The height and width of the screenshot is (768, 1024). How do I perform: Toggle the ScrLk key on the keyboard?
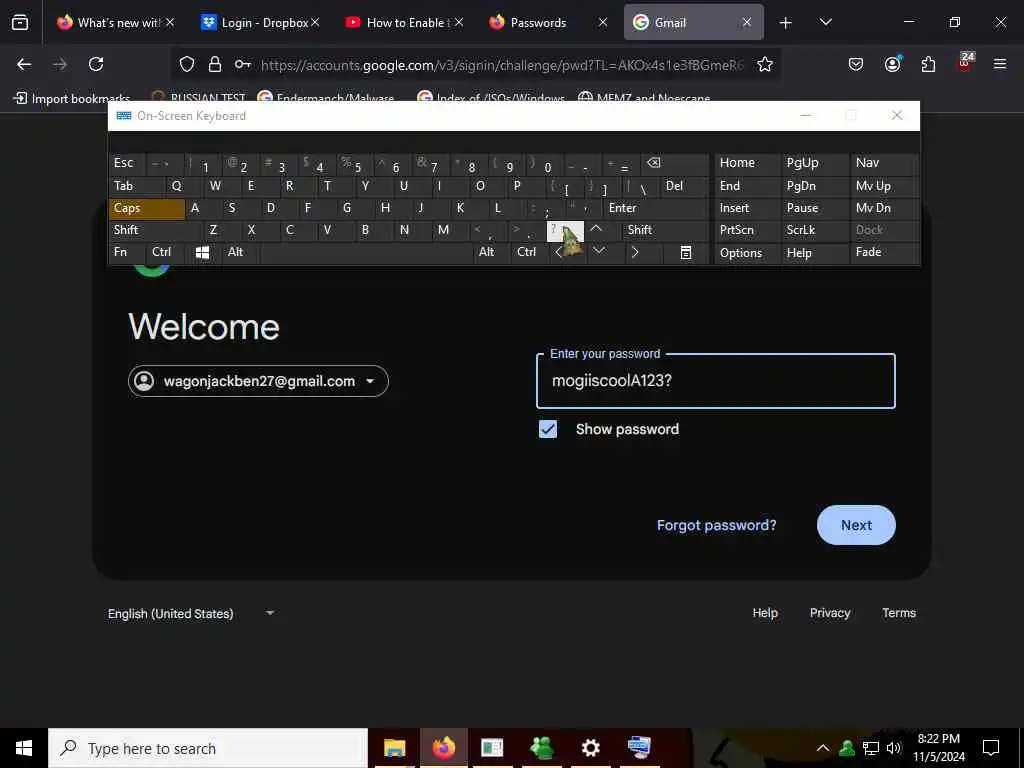pyautogui.click(x=814, y=230)
